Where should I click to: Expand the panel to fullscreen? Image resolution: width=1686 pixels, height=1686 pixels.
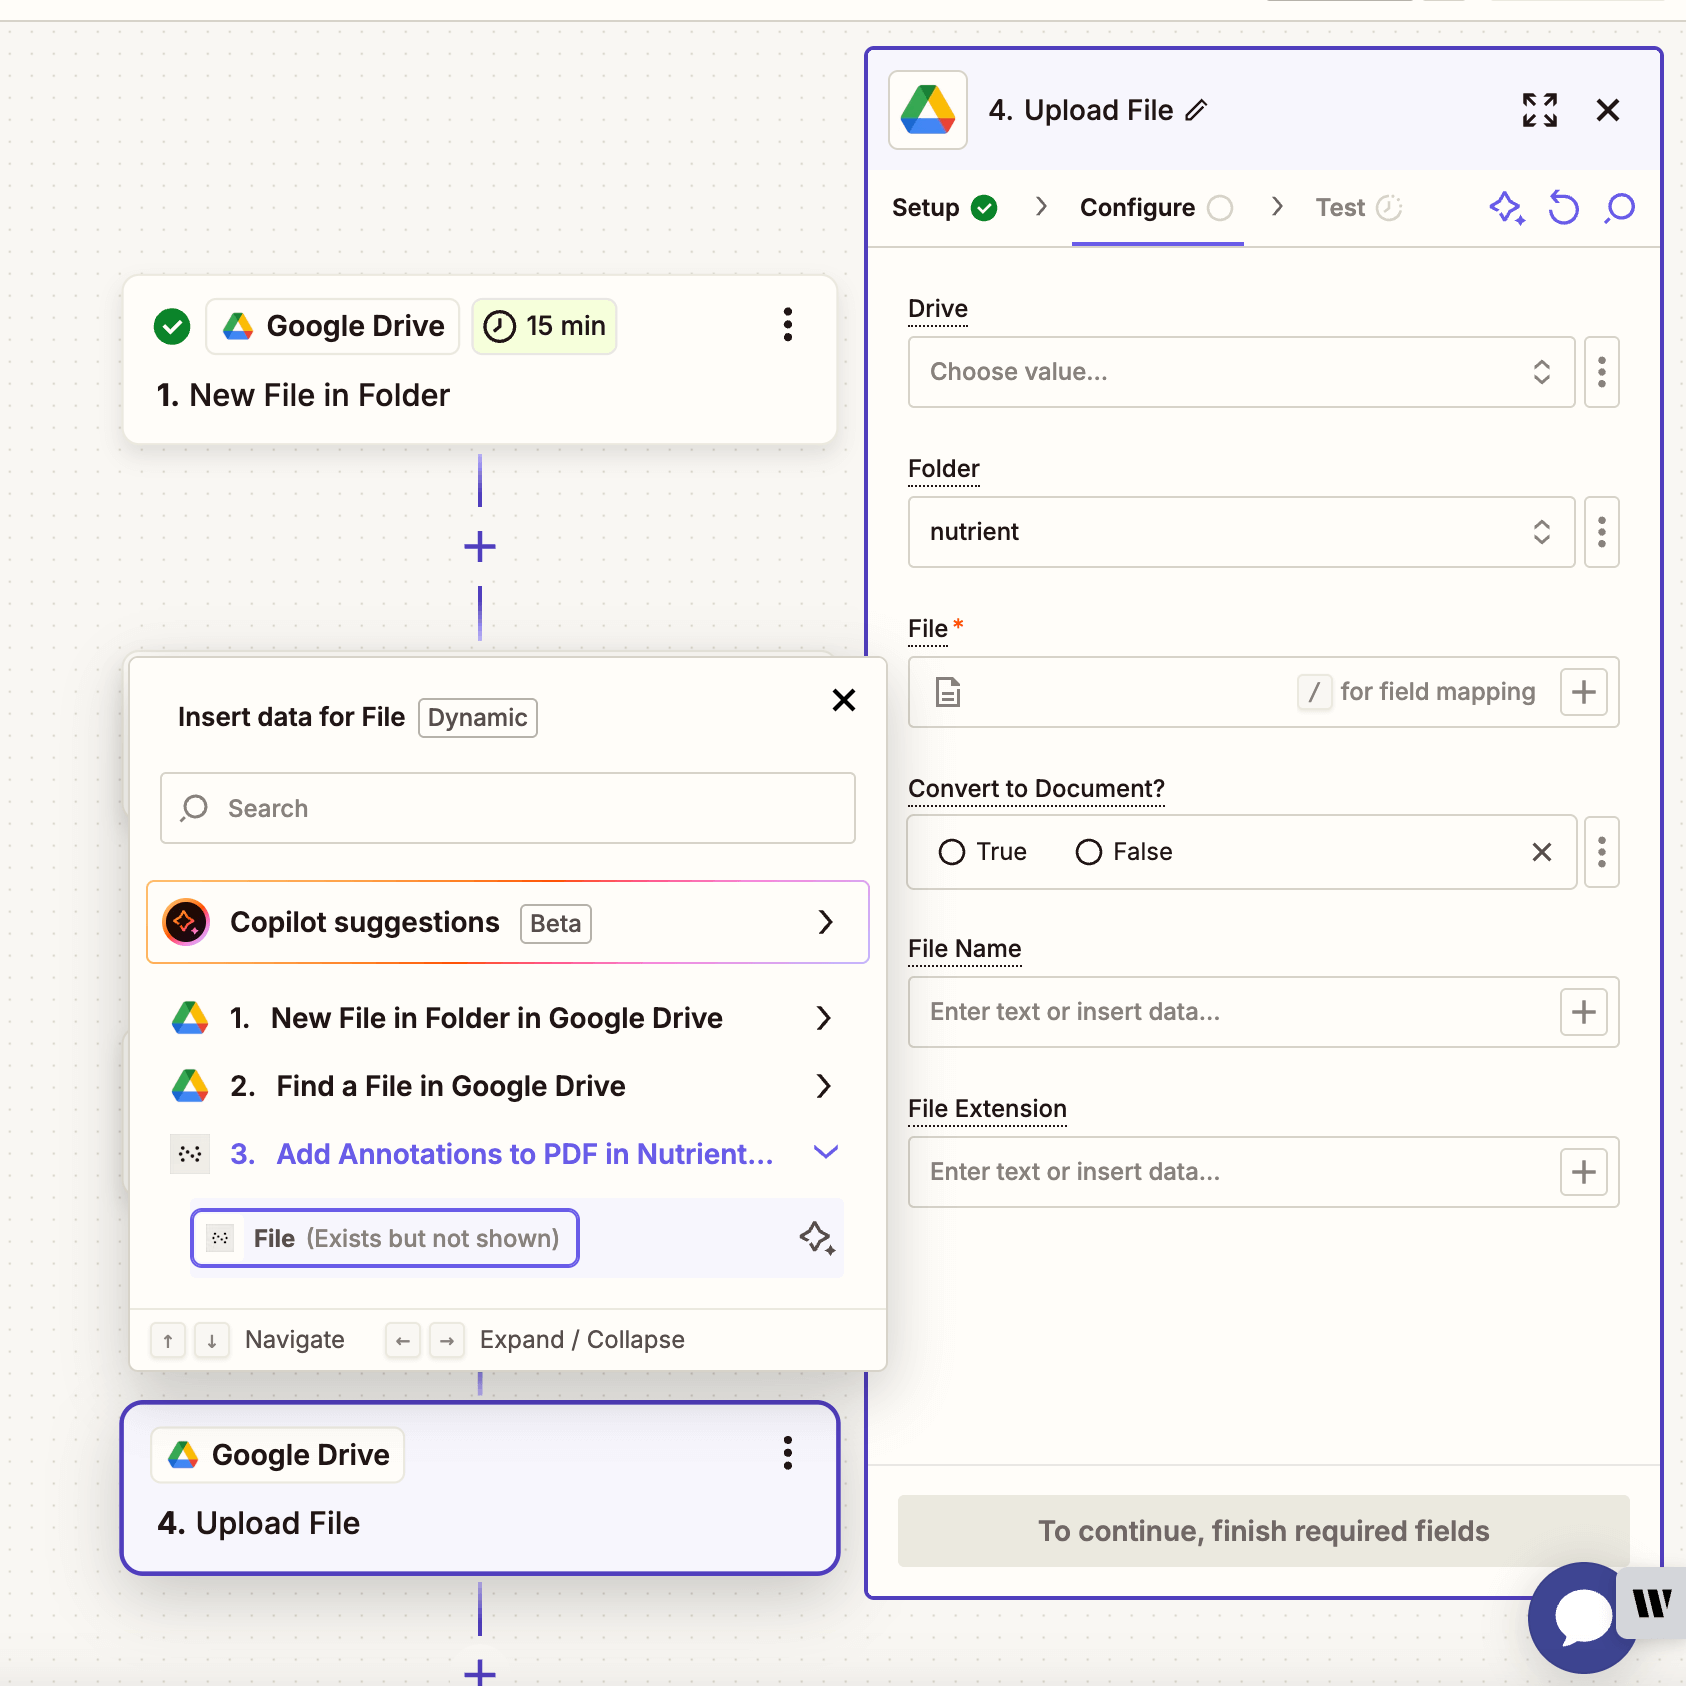coord(1539,110)
